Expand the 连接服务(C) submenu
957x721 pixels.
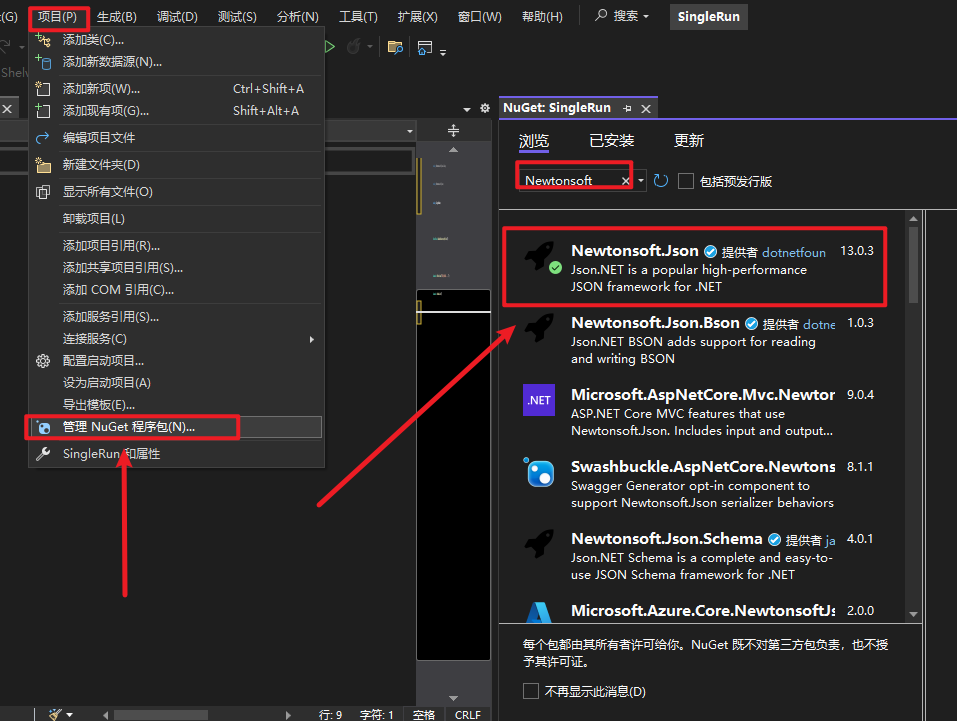[x=176, y=339]
